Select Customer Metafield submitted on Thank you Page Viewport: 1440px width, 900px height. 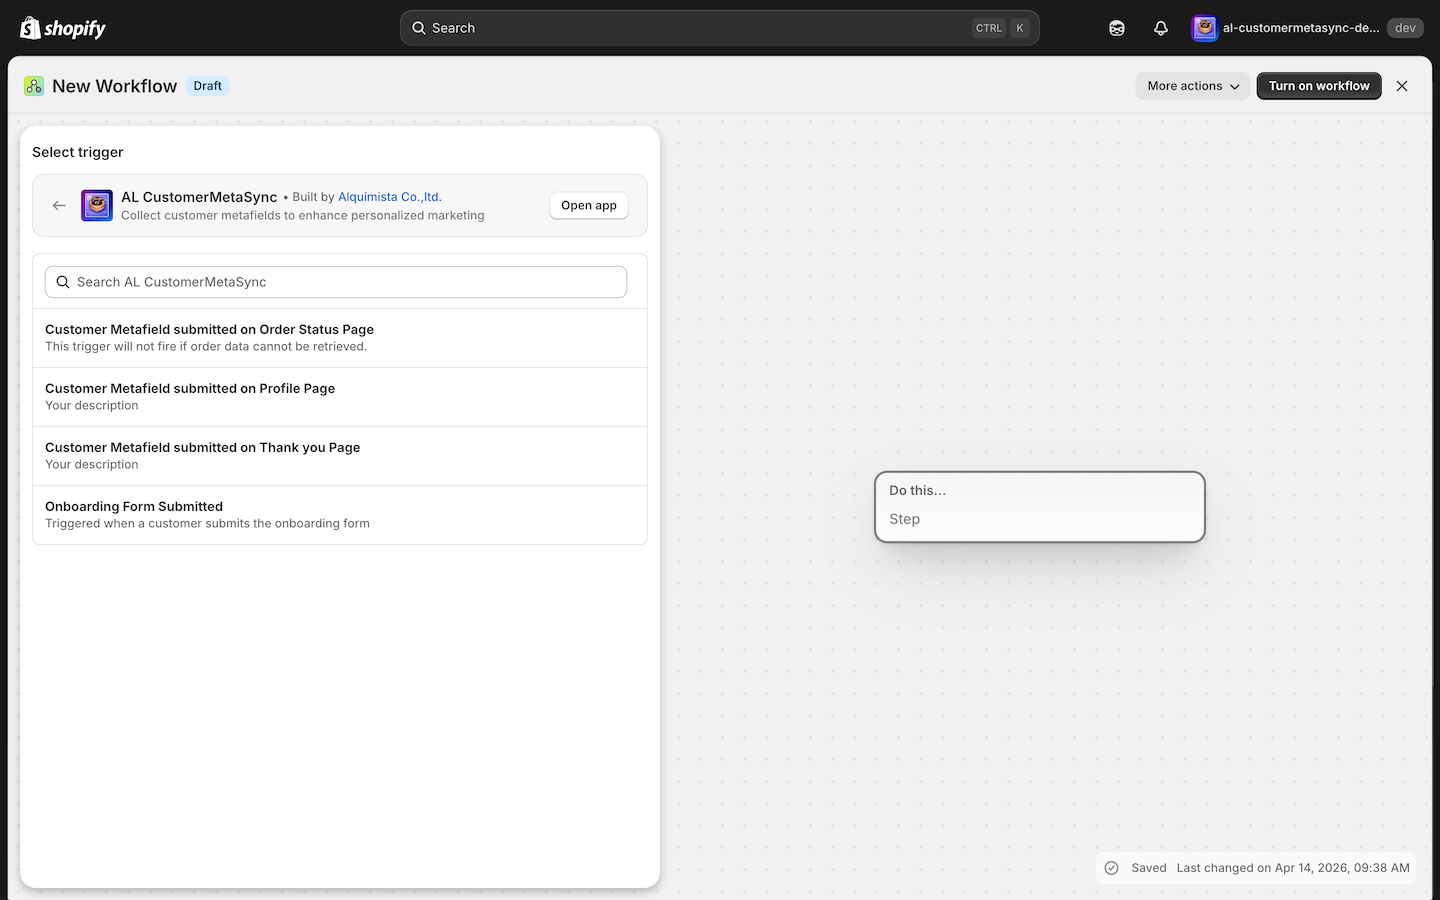click(x=340, y=456)
